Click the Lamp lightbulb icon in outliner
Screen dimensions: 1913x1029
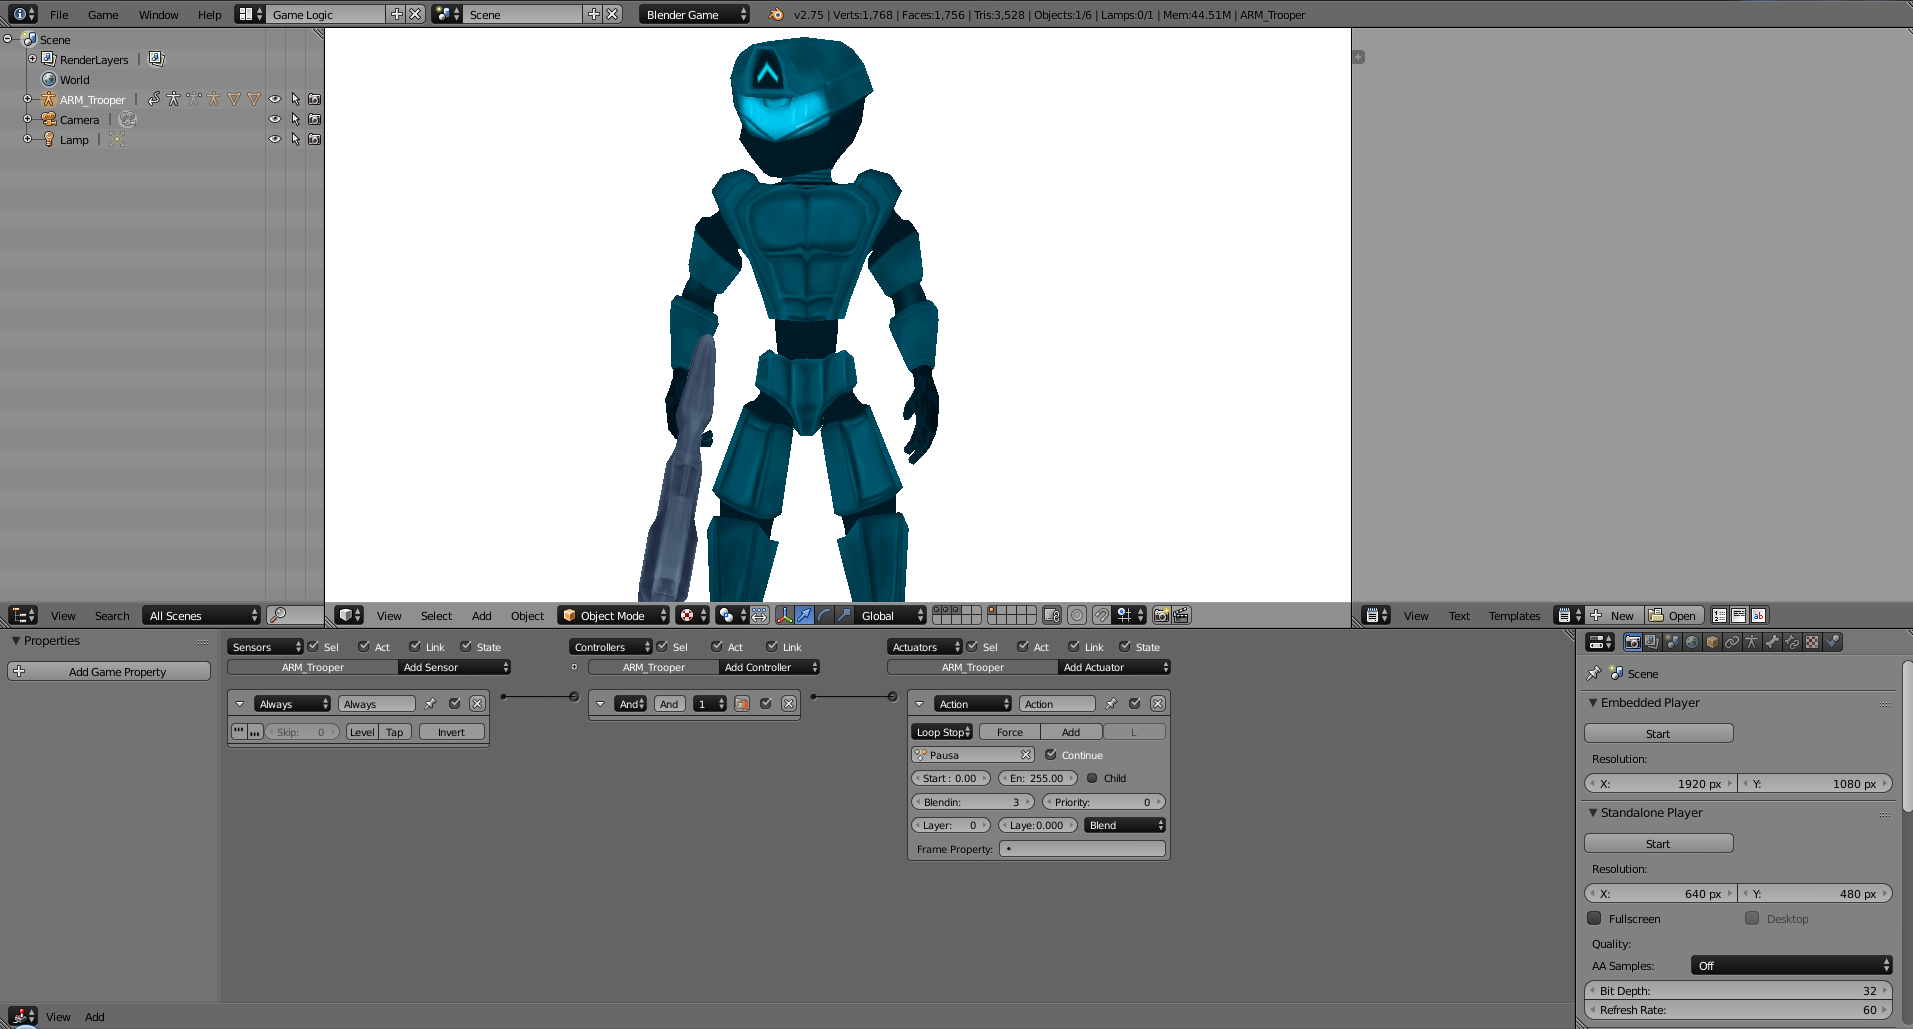tap(48, 139)
